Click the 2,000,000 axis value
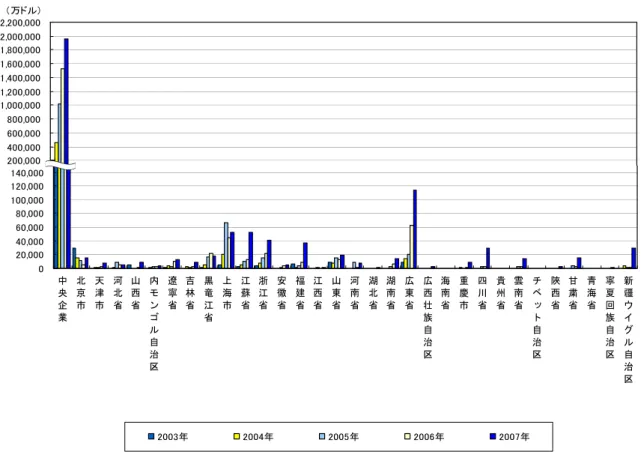 (x=20, y=37)
